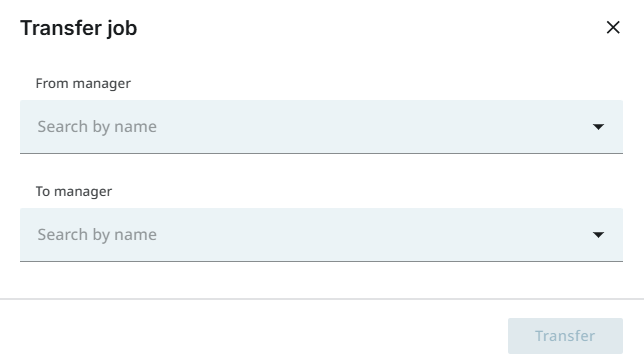Click the Transfer button in the dialog footer
The image size is (644, 364).
pos(565,336)
